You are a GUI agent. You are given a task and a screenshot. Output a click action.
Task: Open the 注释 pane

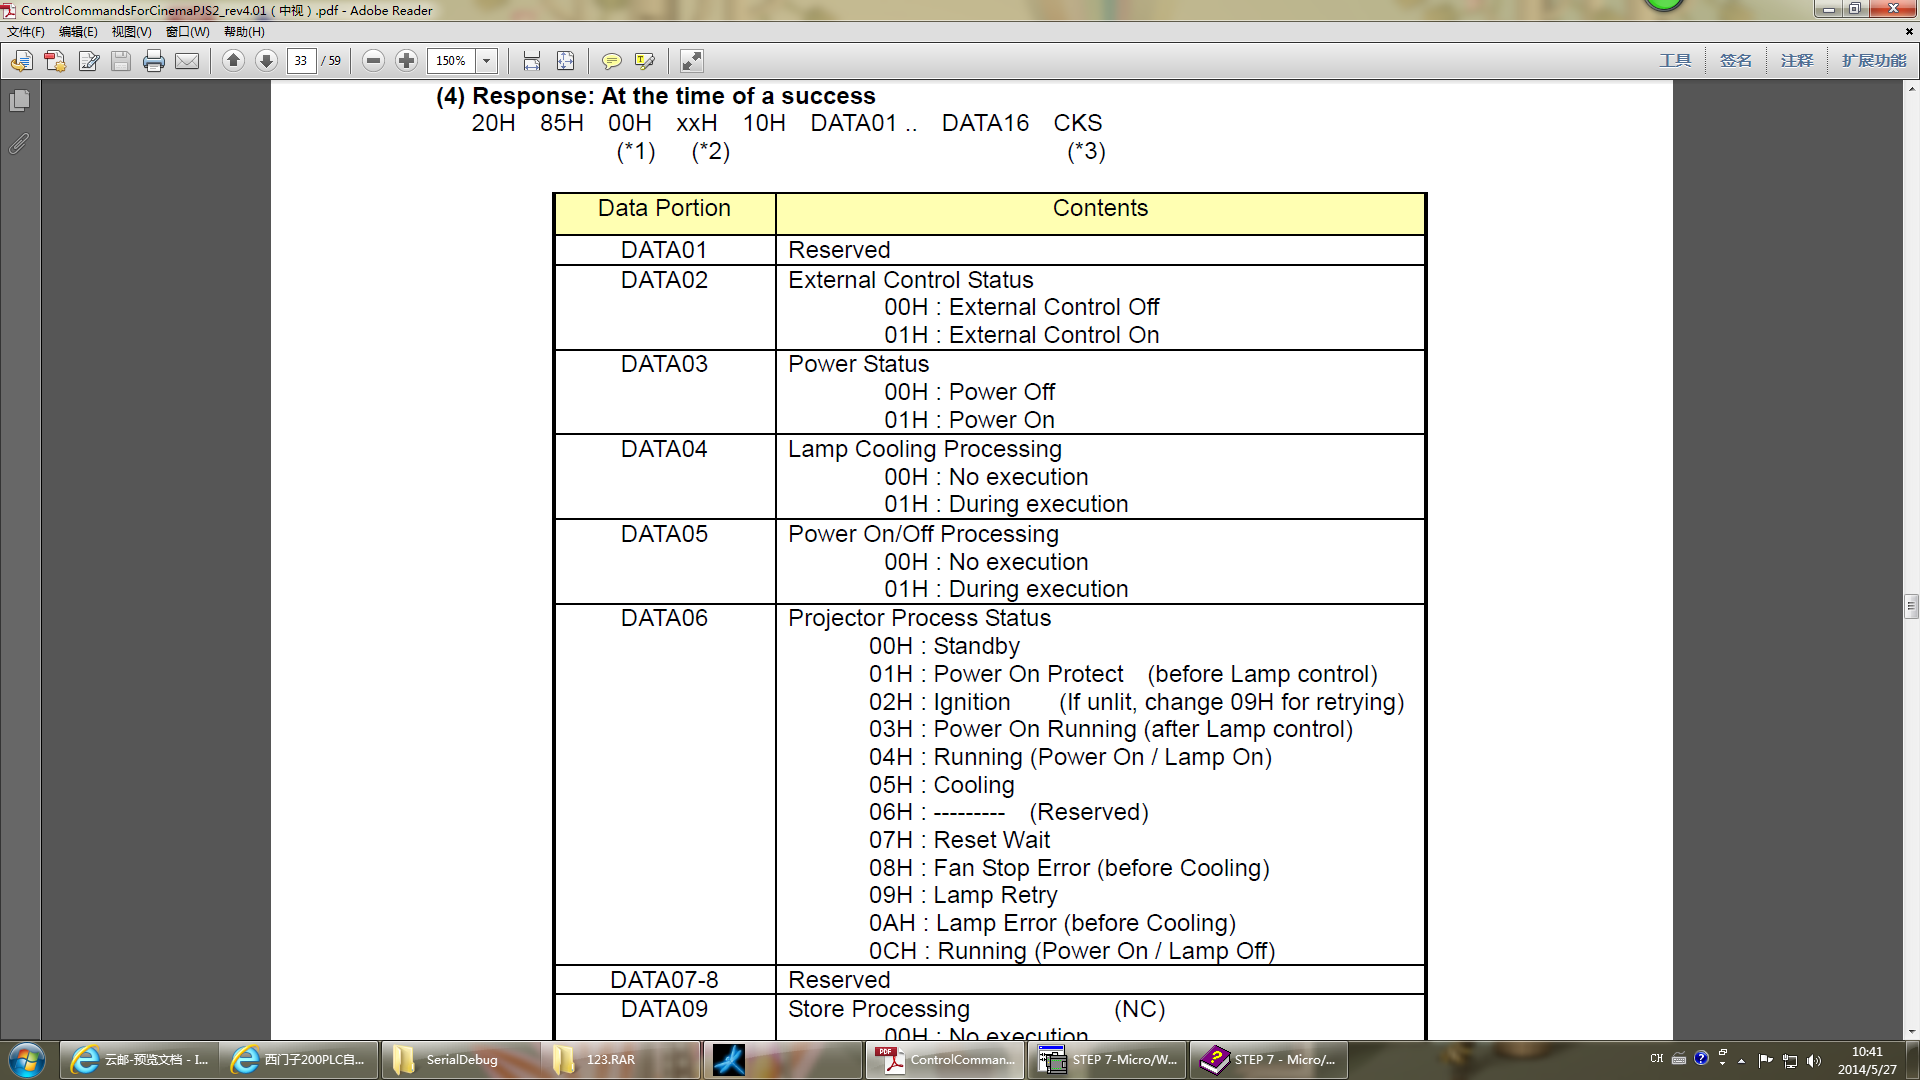tap(1796, 61)
